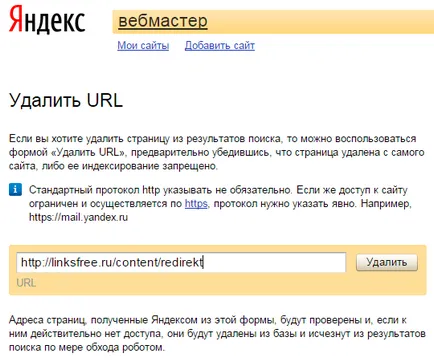Open the вебмастер header link

[x=163, y=21]
